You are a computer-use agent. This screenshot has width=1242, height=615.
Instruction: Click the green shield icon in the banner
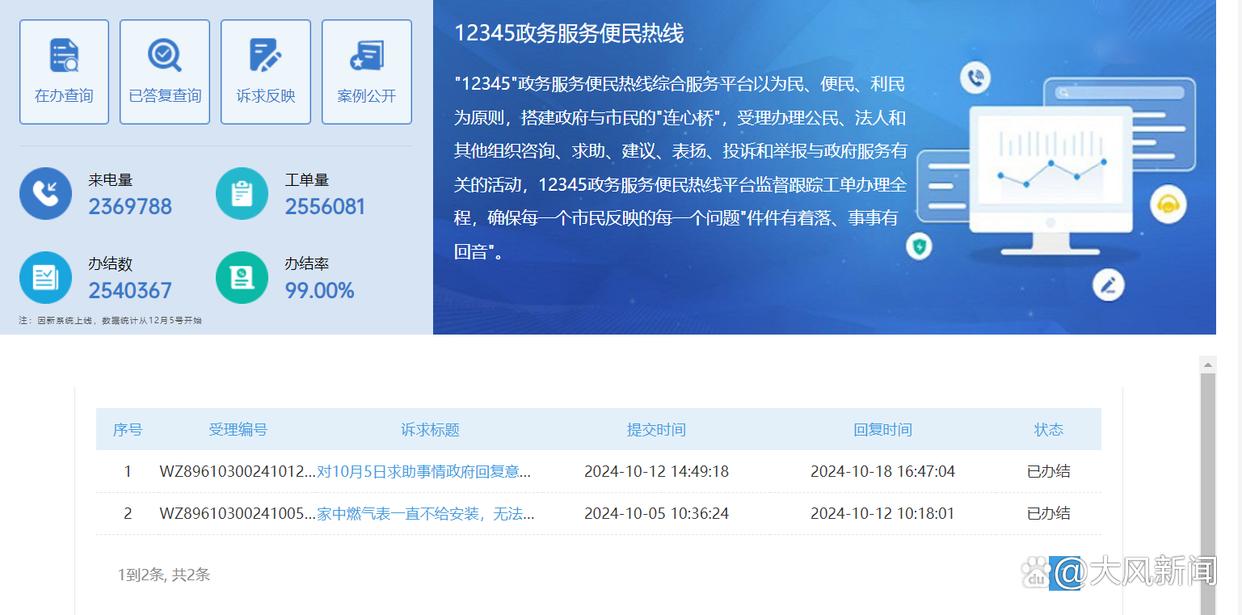point(919,245)
